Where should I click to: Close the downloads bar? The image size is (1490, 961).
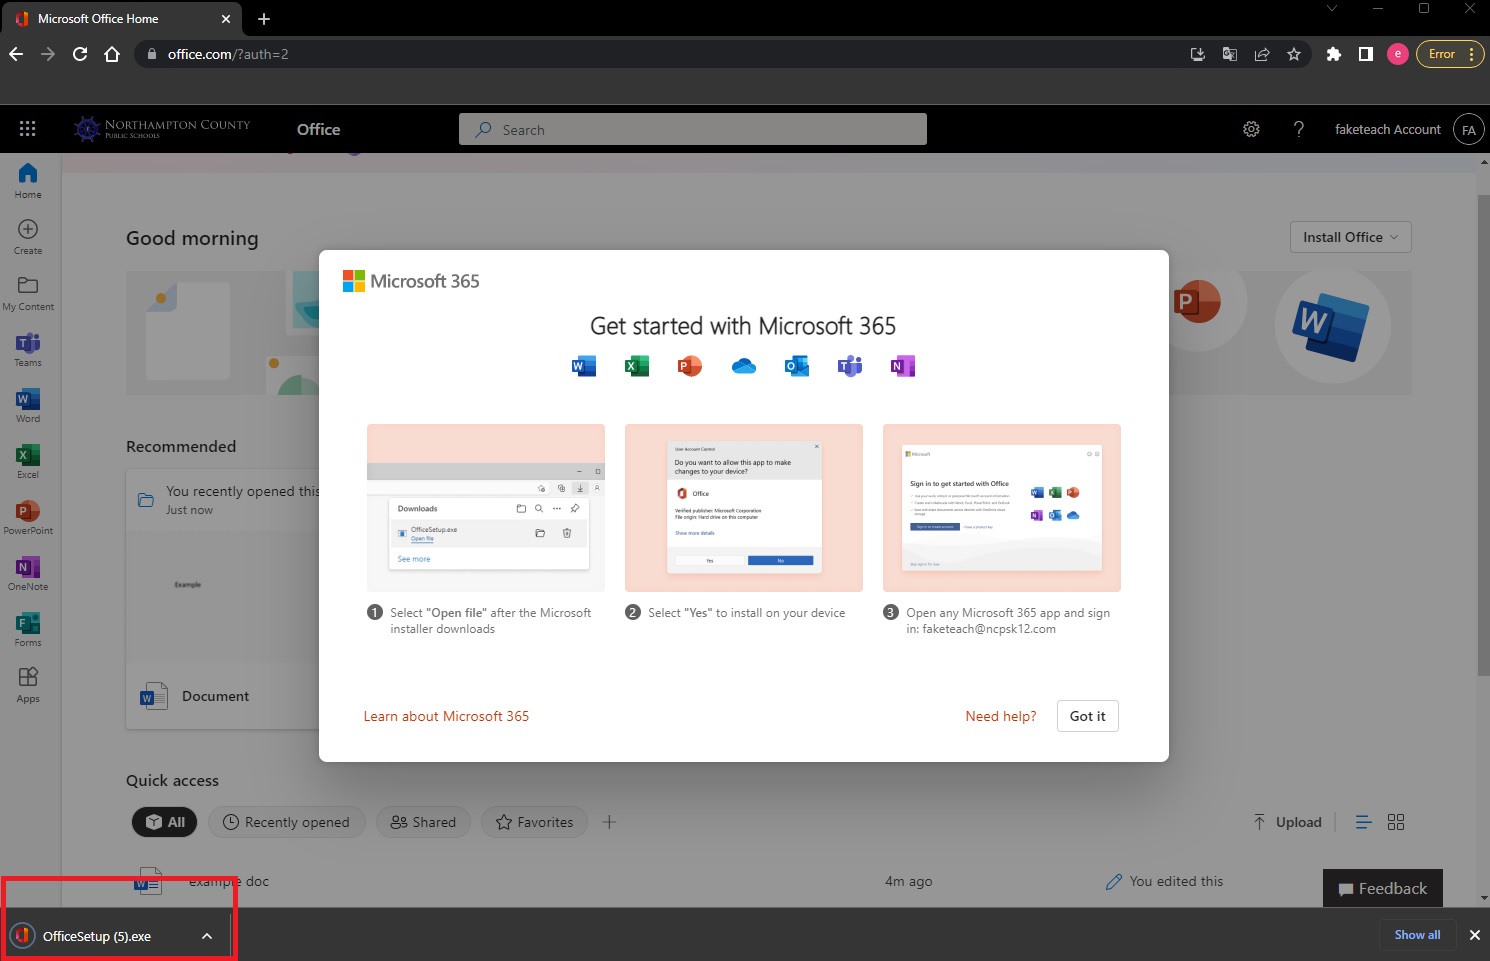pos(1474,935)
